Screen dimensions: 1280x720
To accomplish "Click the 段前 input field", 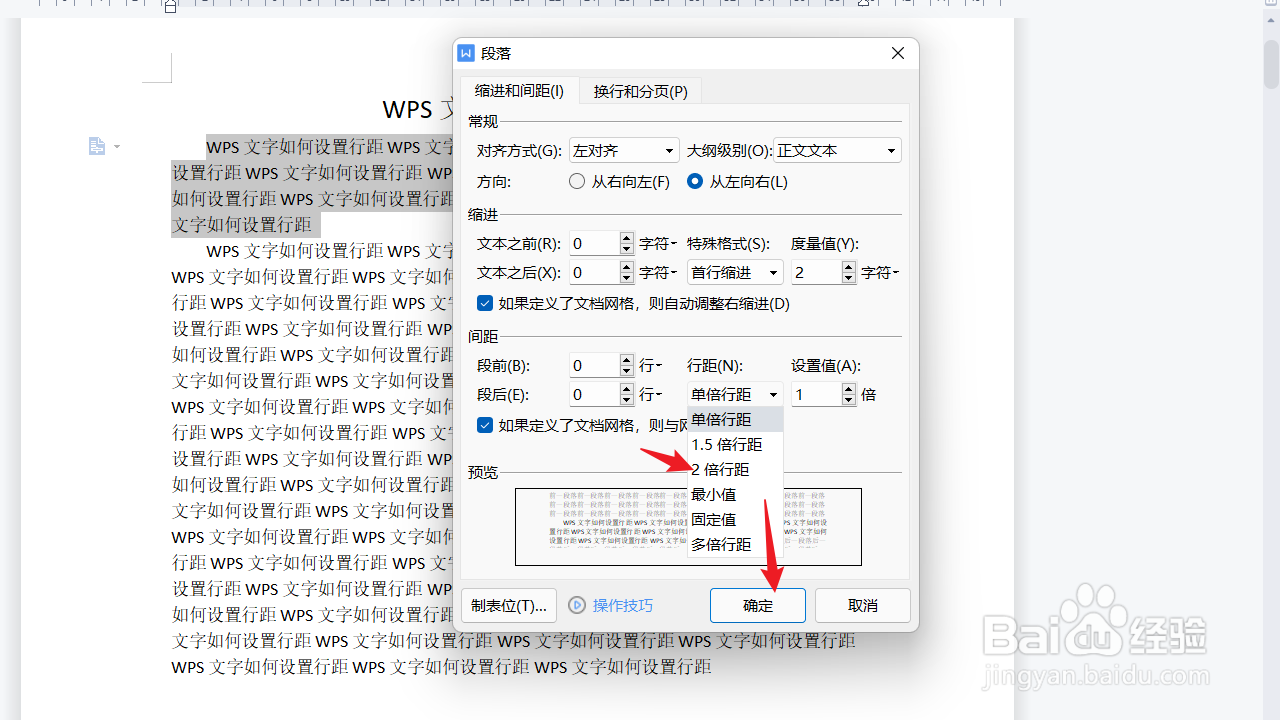I will [x=594, y=365].
